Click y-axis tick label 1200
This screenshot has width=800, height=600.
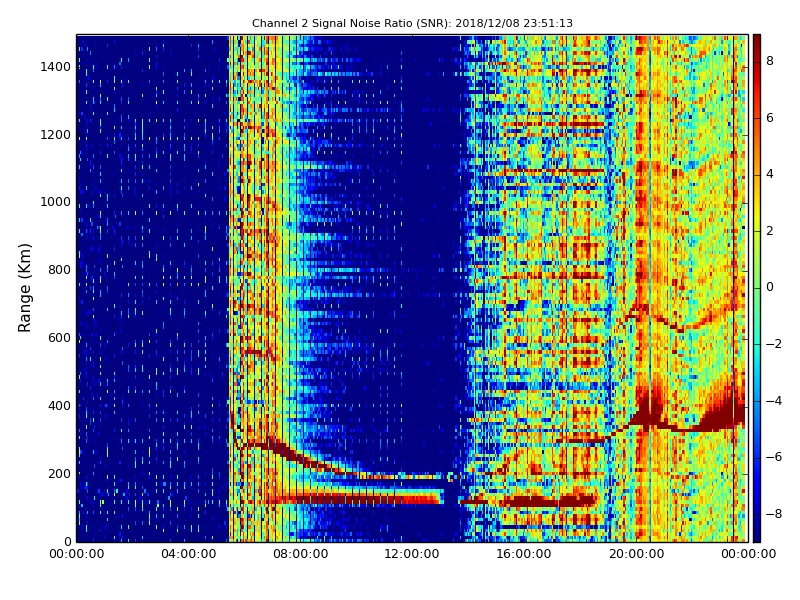[x=56, y=135]
